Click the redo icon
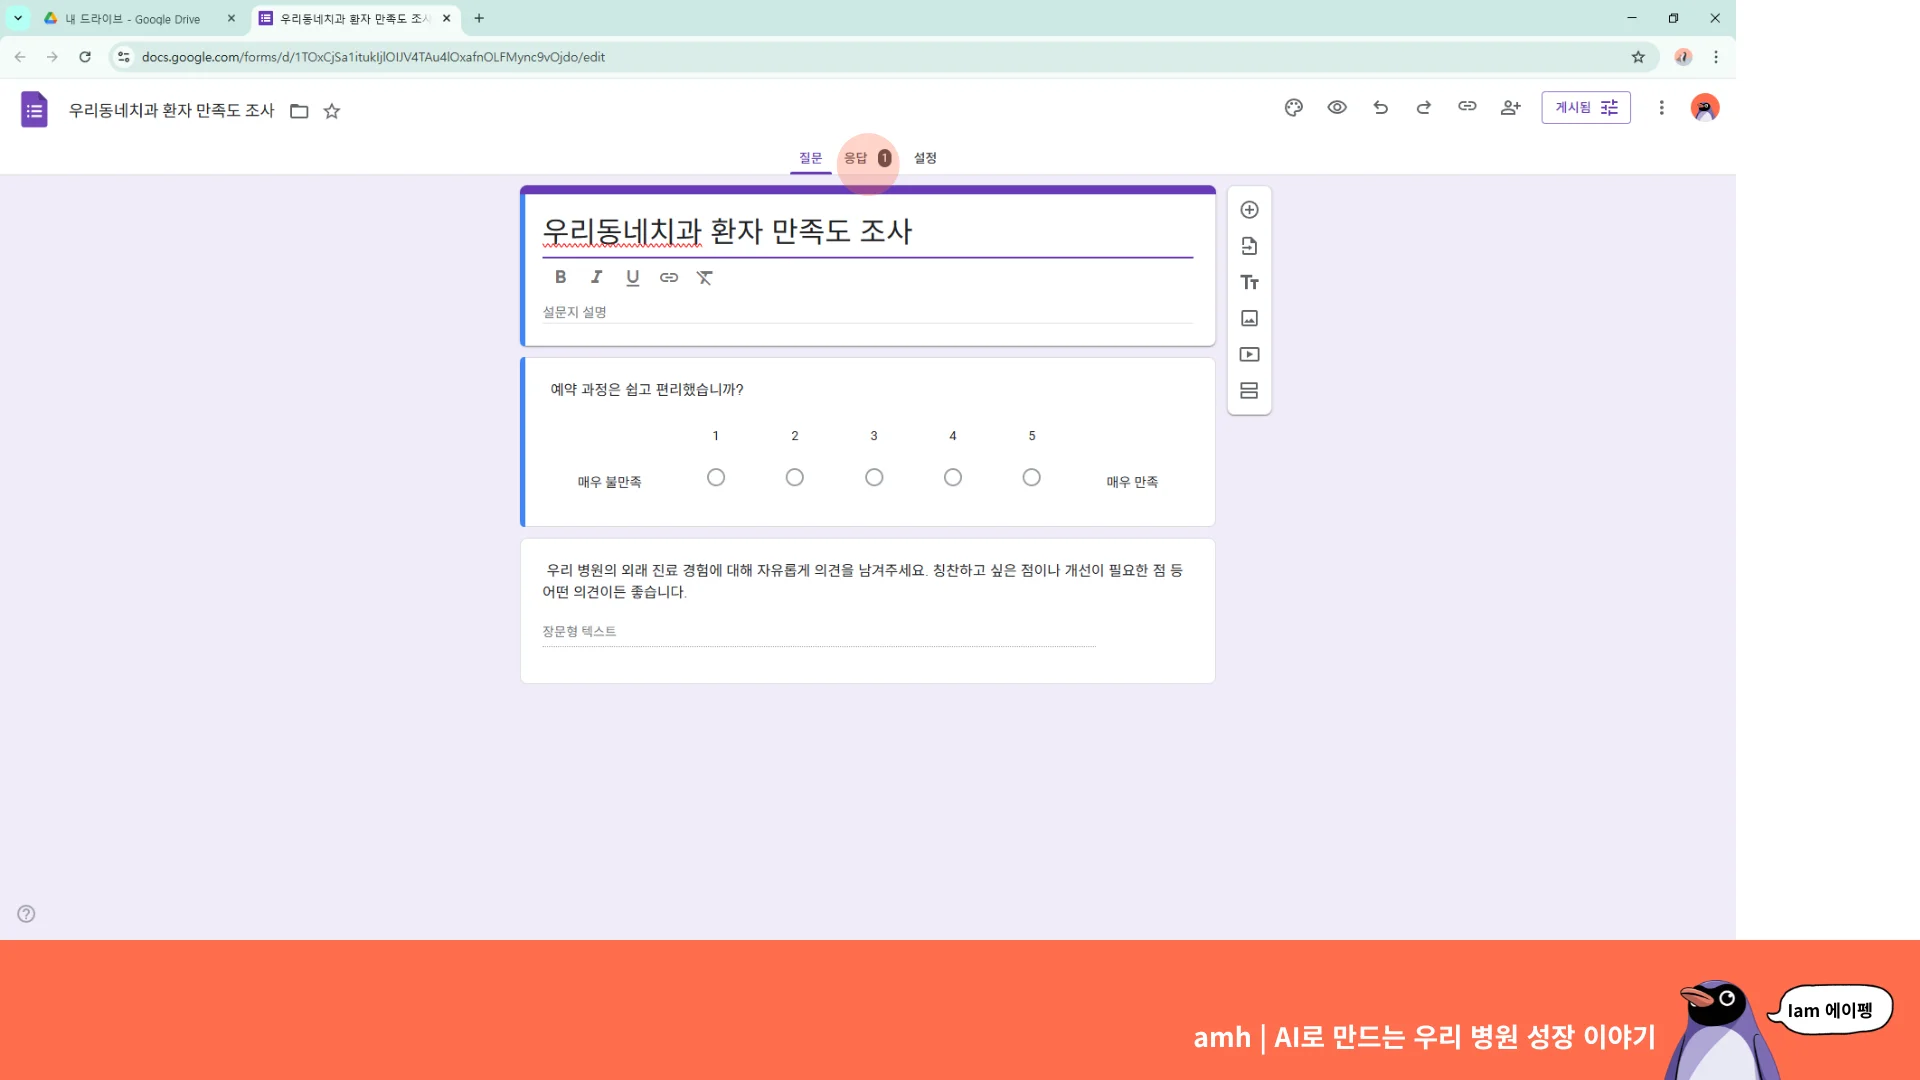 1423,107
